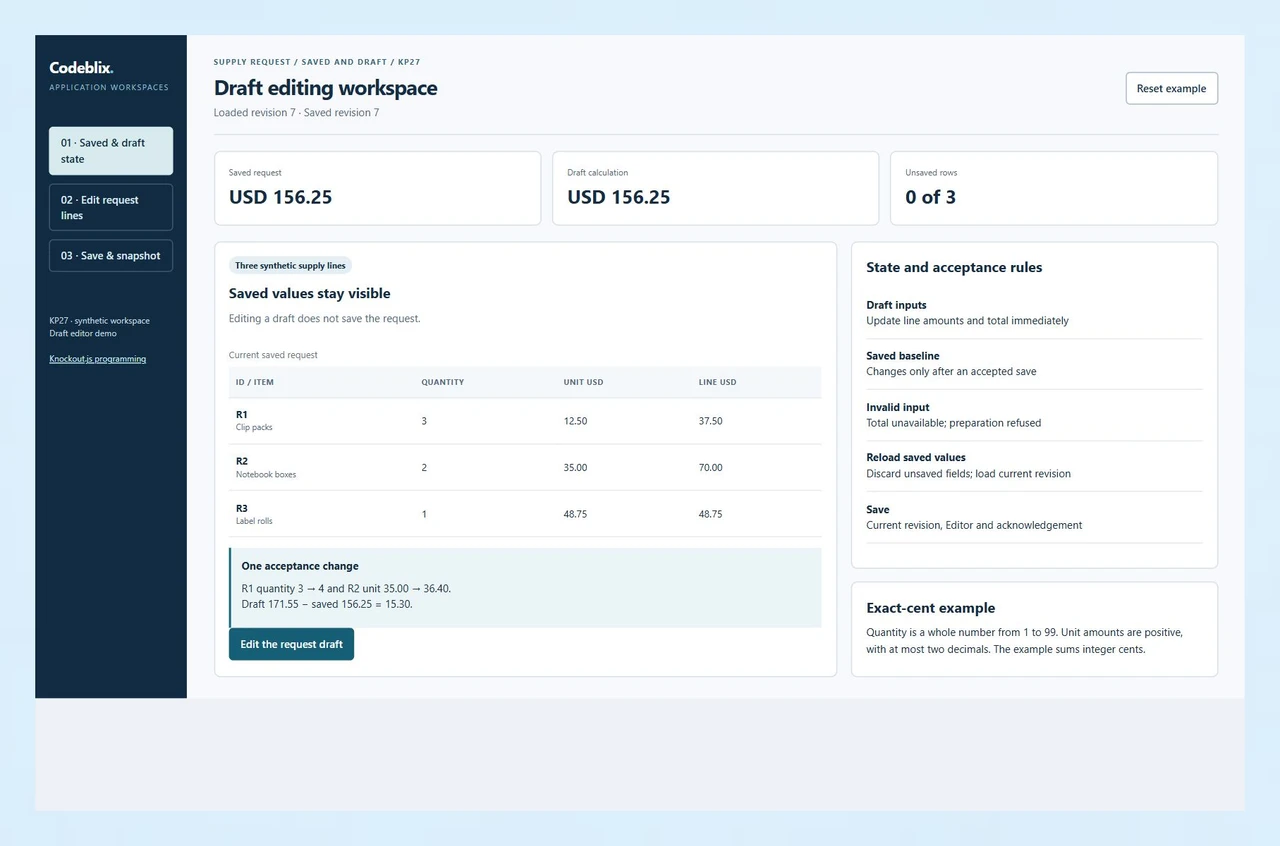This screenshot has height=846, width=1280.
Task: Click the One acceptance change heading
Action: pos(300,566)
